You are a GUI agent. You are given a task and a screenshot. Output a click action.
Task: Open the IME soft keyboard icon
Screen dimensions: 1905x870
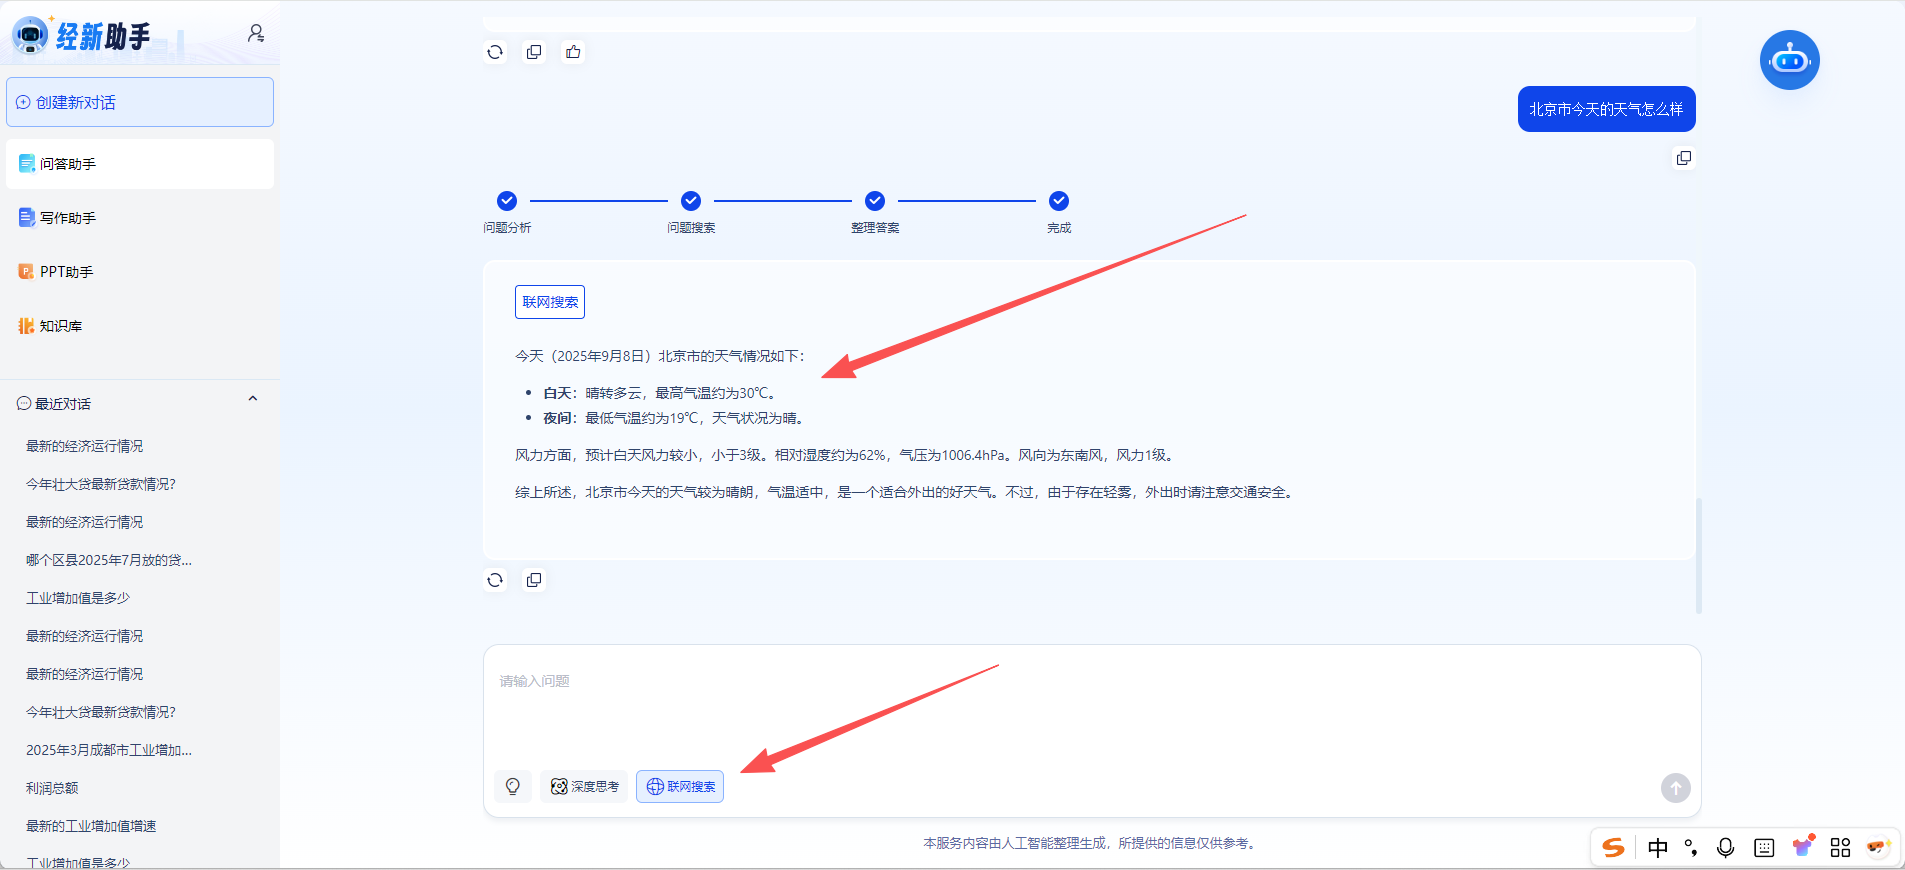pyautogui.click(x=1764, y=848)
